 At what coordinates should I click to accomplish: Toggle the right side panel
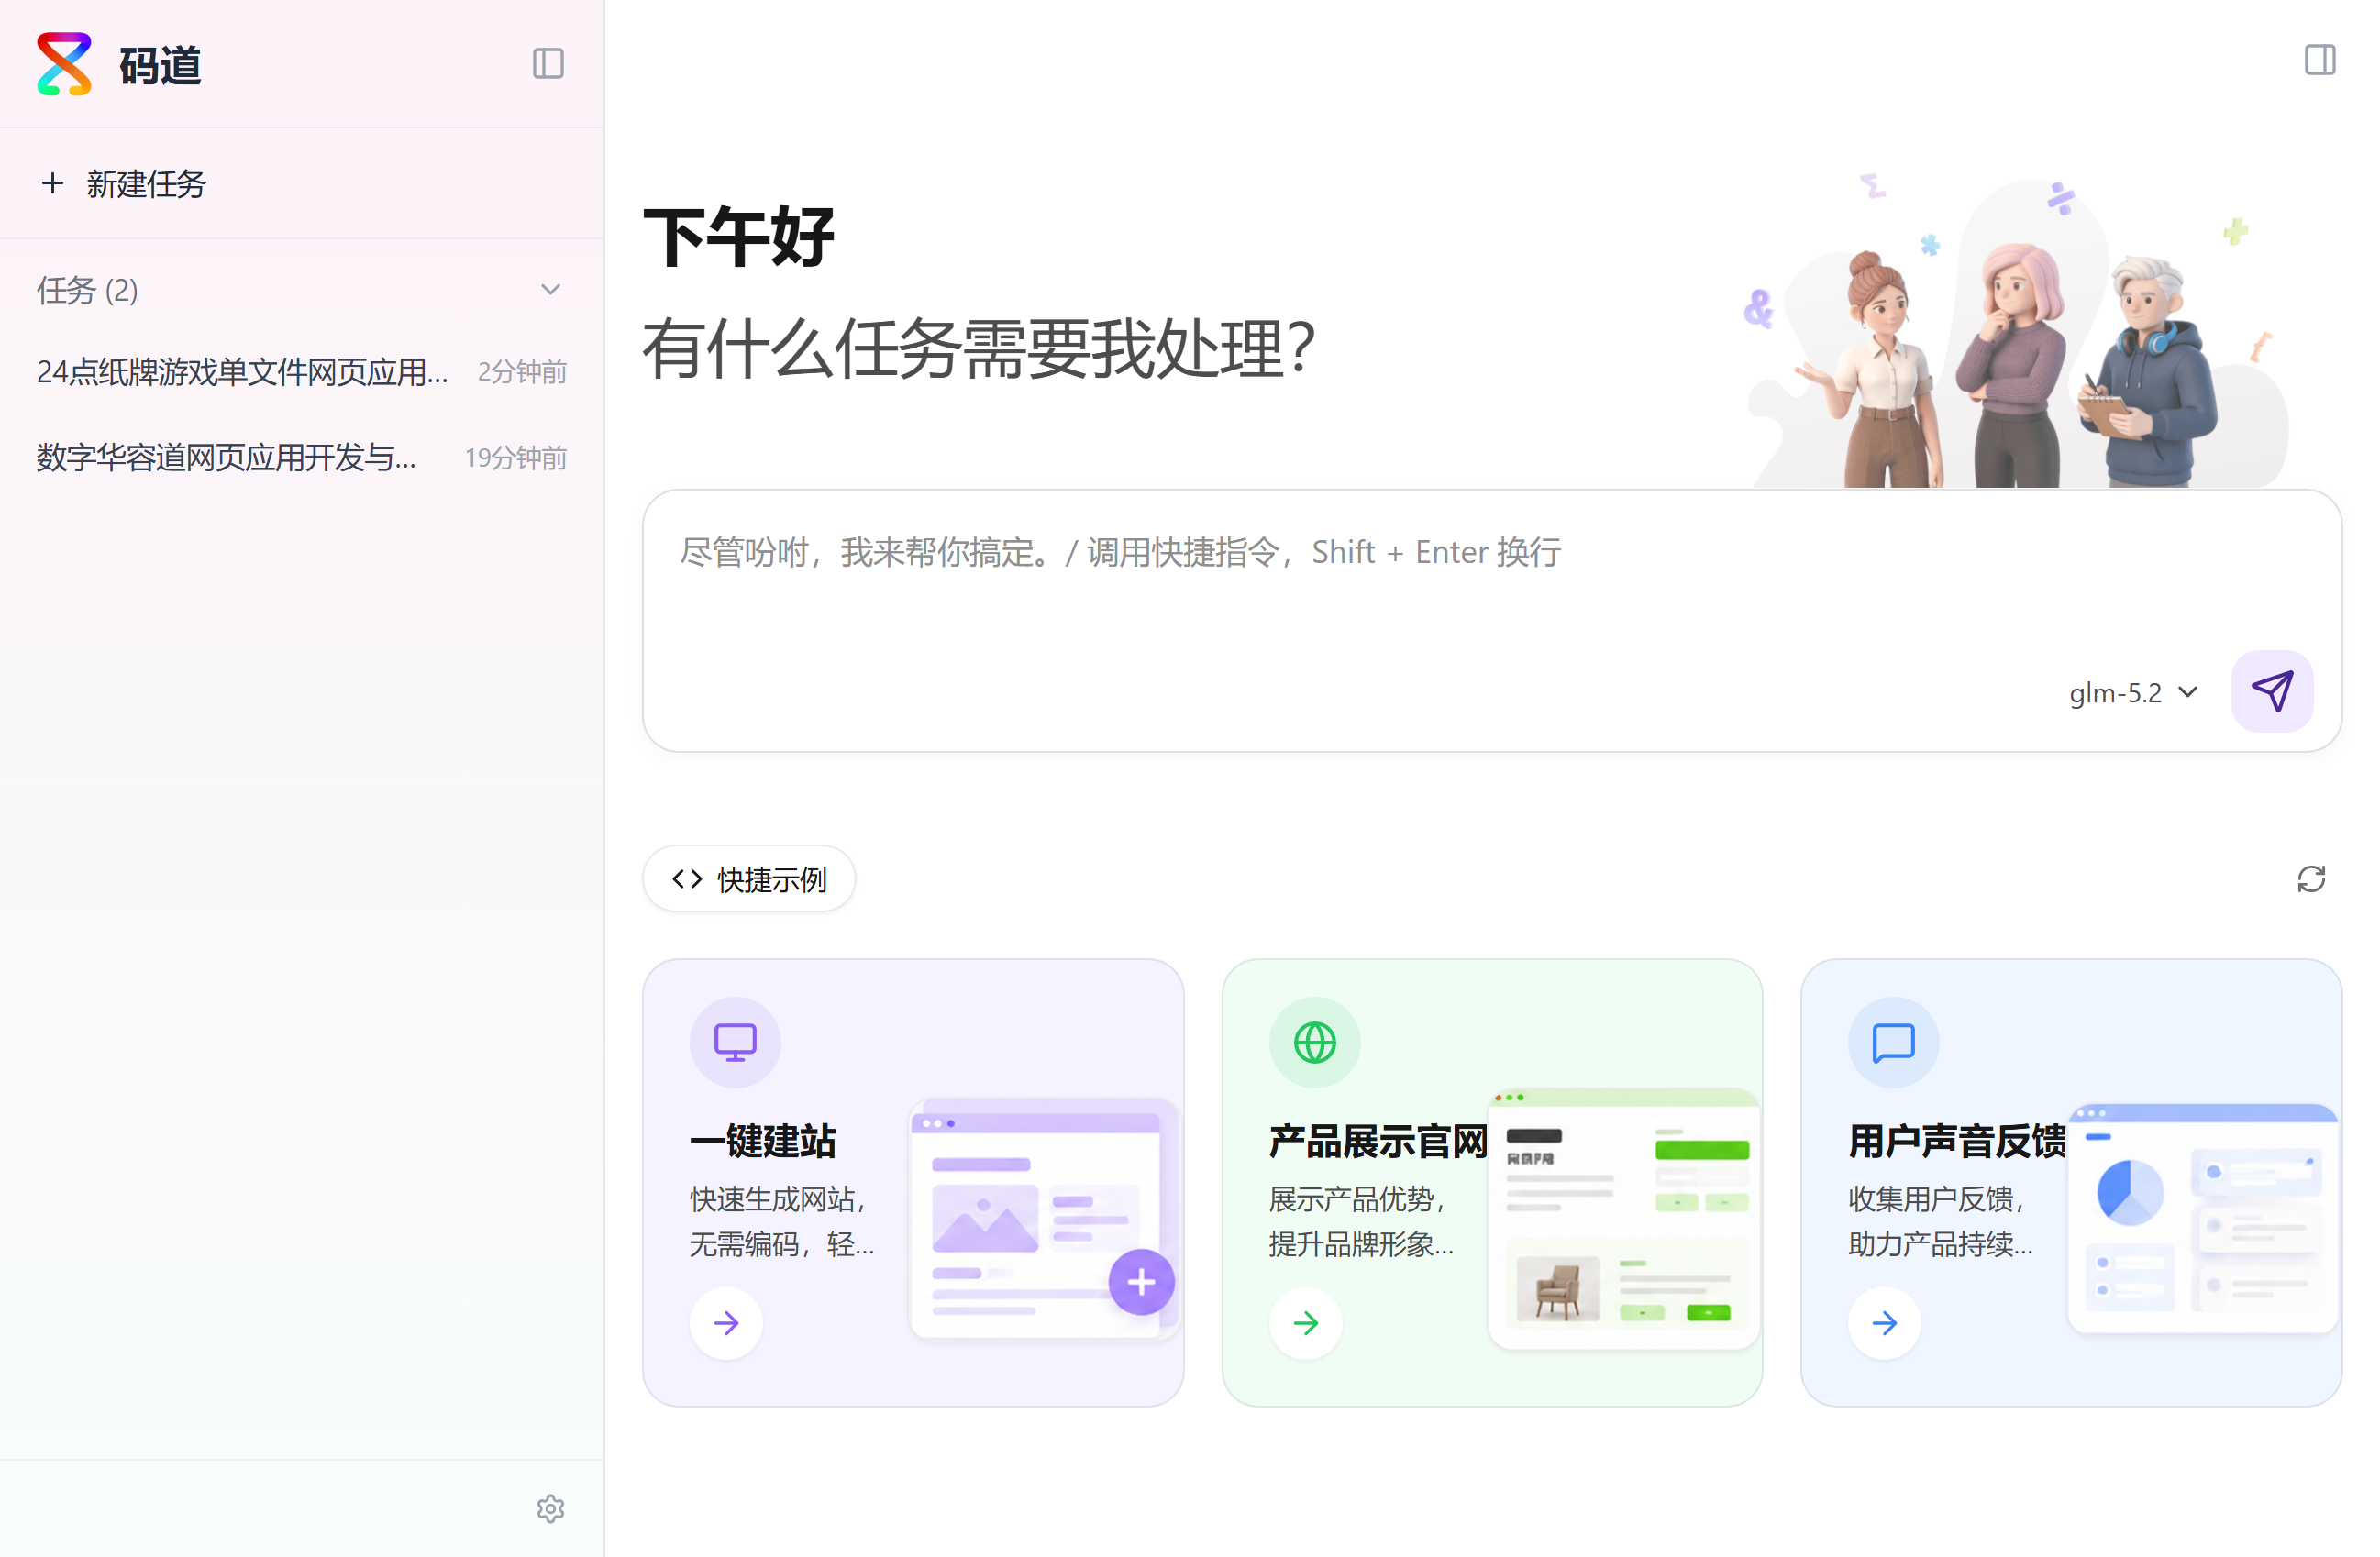pos(2320,60)
